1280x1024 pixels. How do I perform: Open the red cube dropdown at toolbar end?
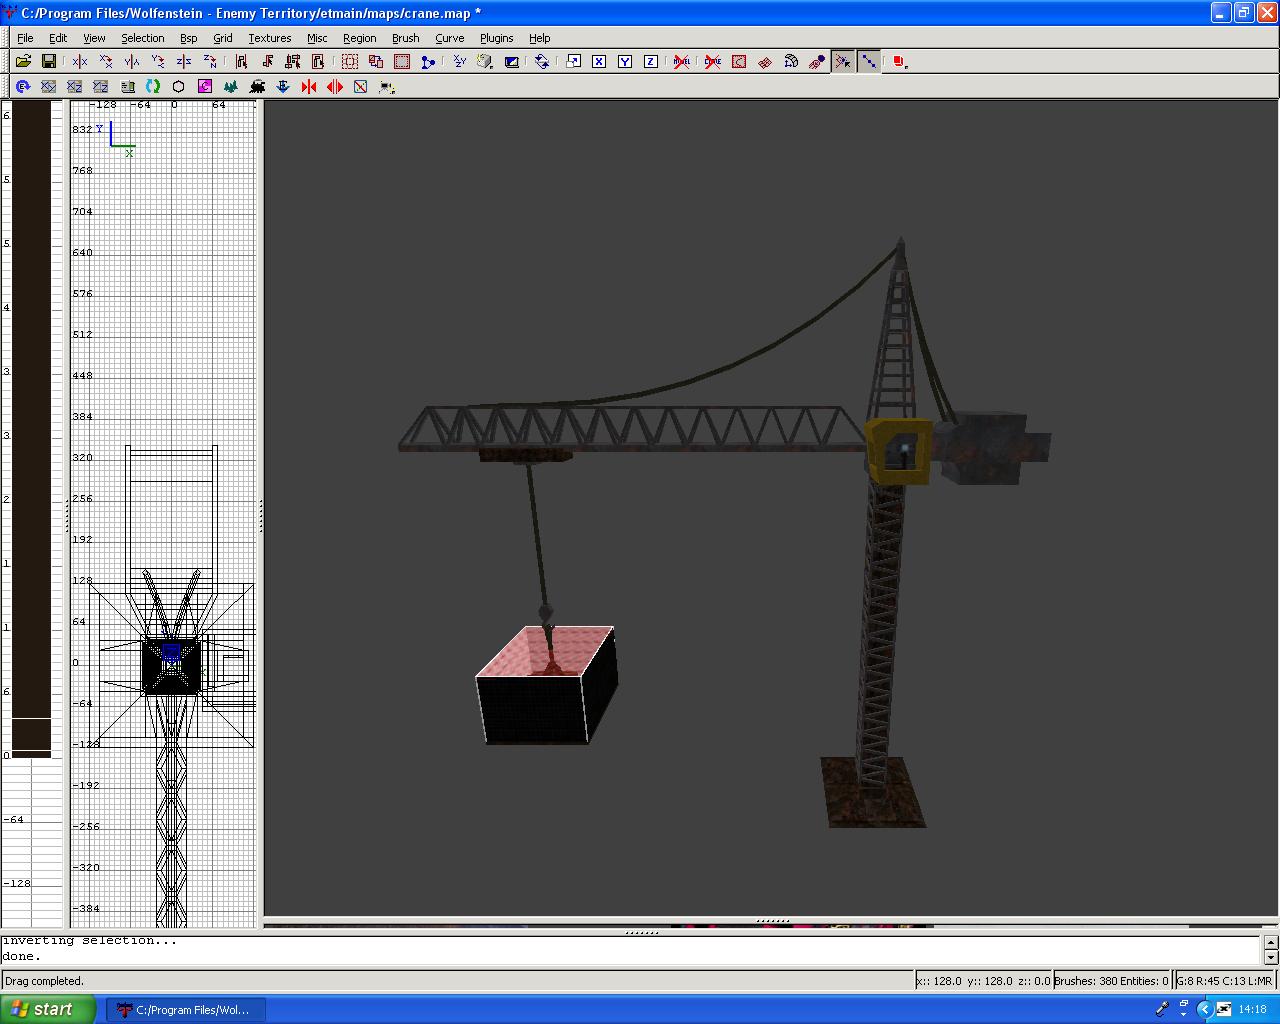point(900,62)
